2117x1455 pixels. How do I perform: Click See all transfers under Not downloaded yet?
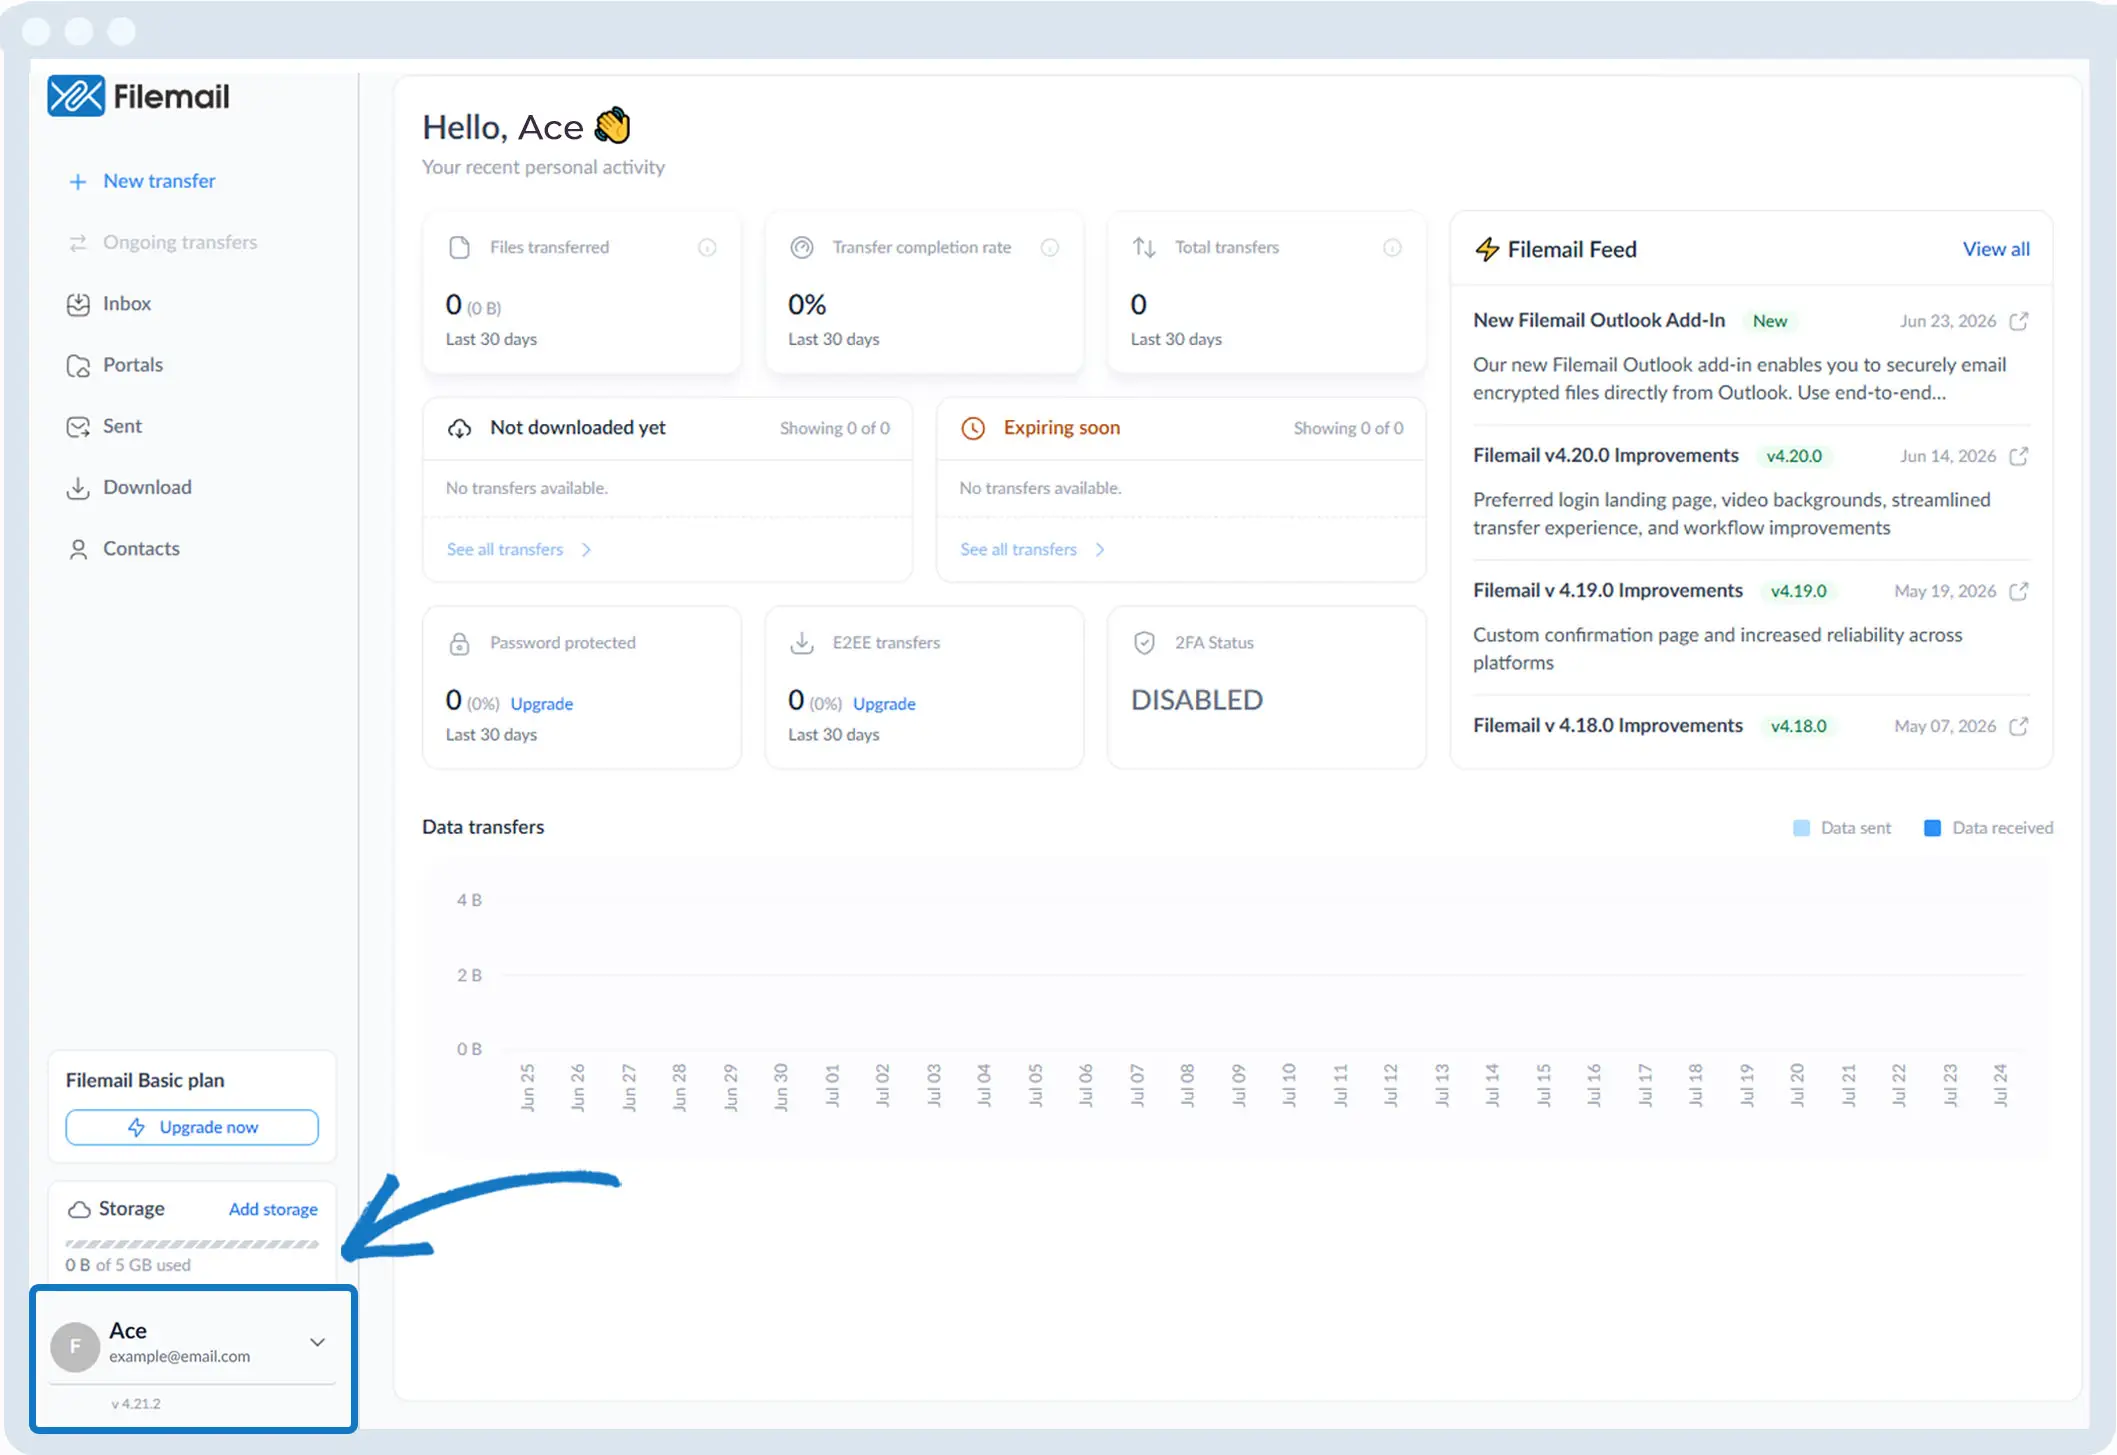[x=505, y=549]
